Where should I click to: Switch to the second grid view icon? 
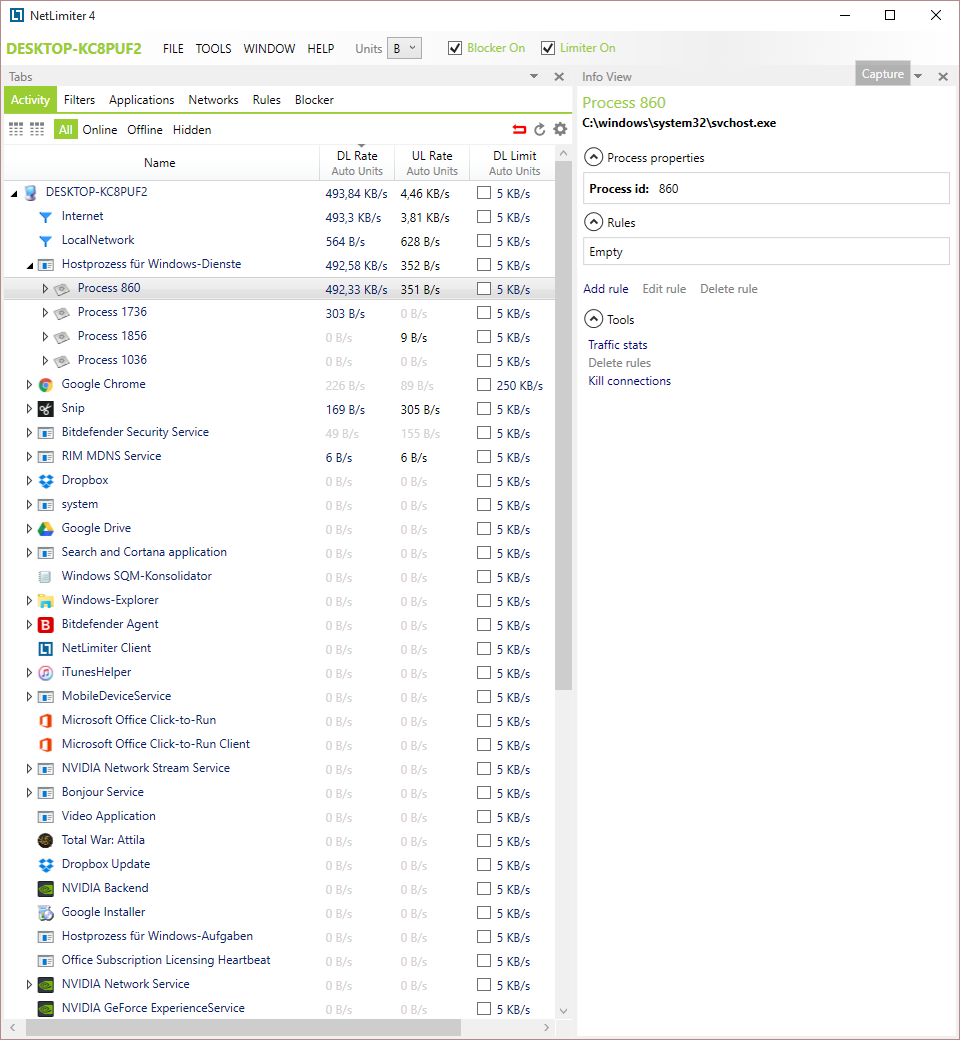(x=37, y=129)
